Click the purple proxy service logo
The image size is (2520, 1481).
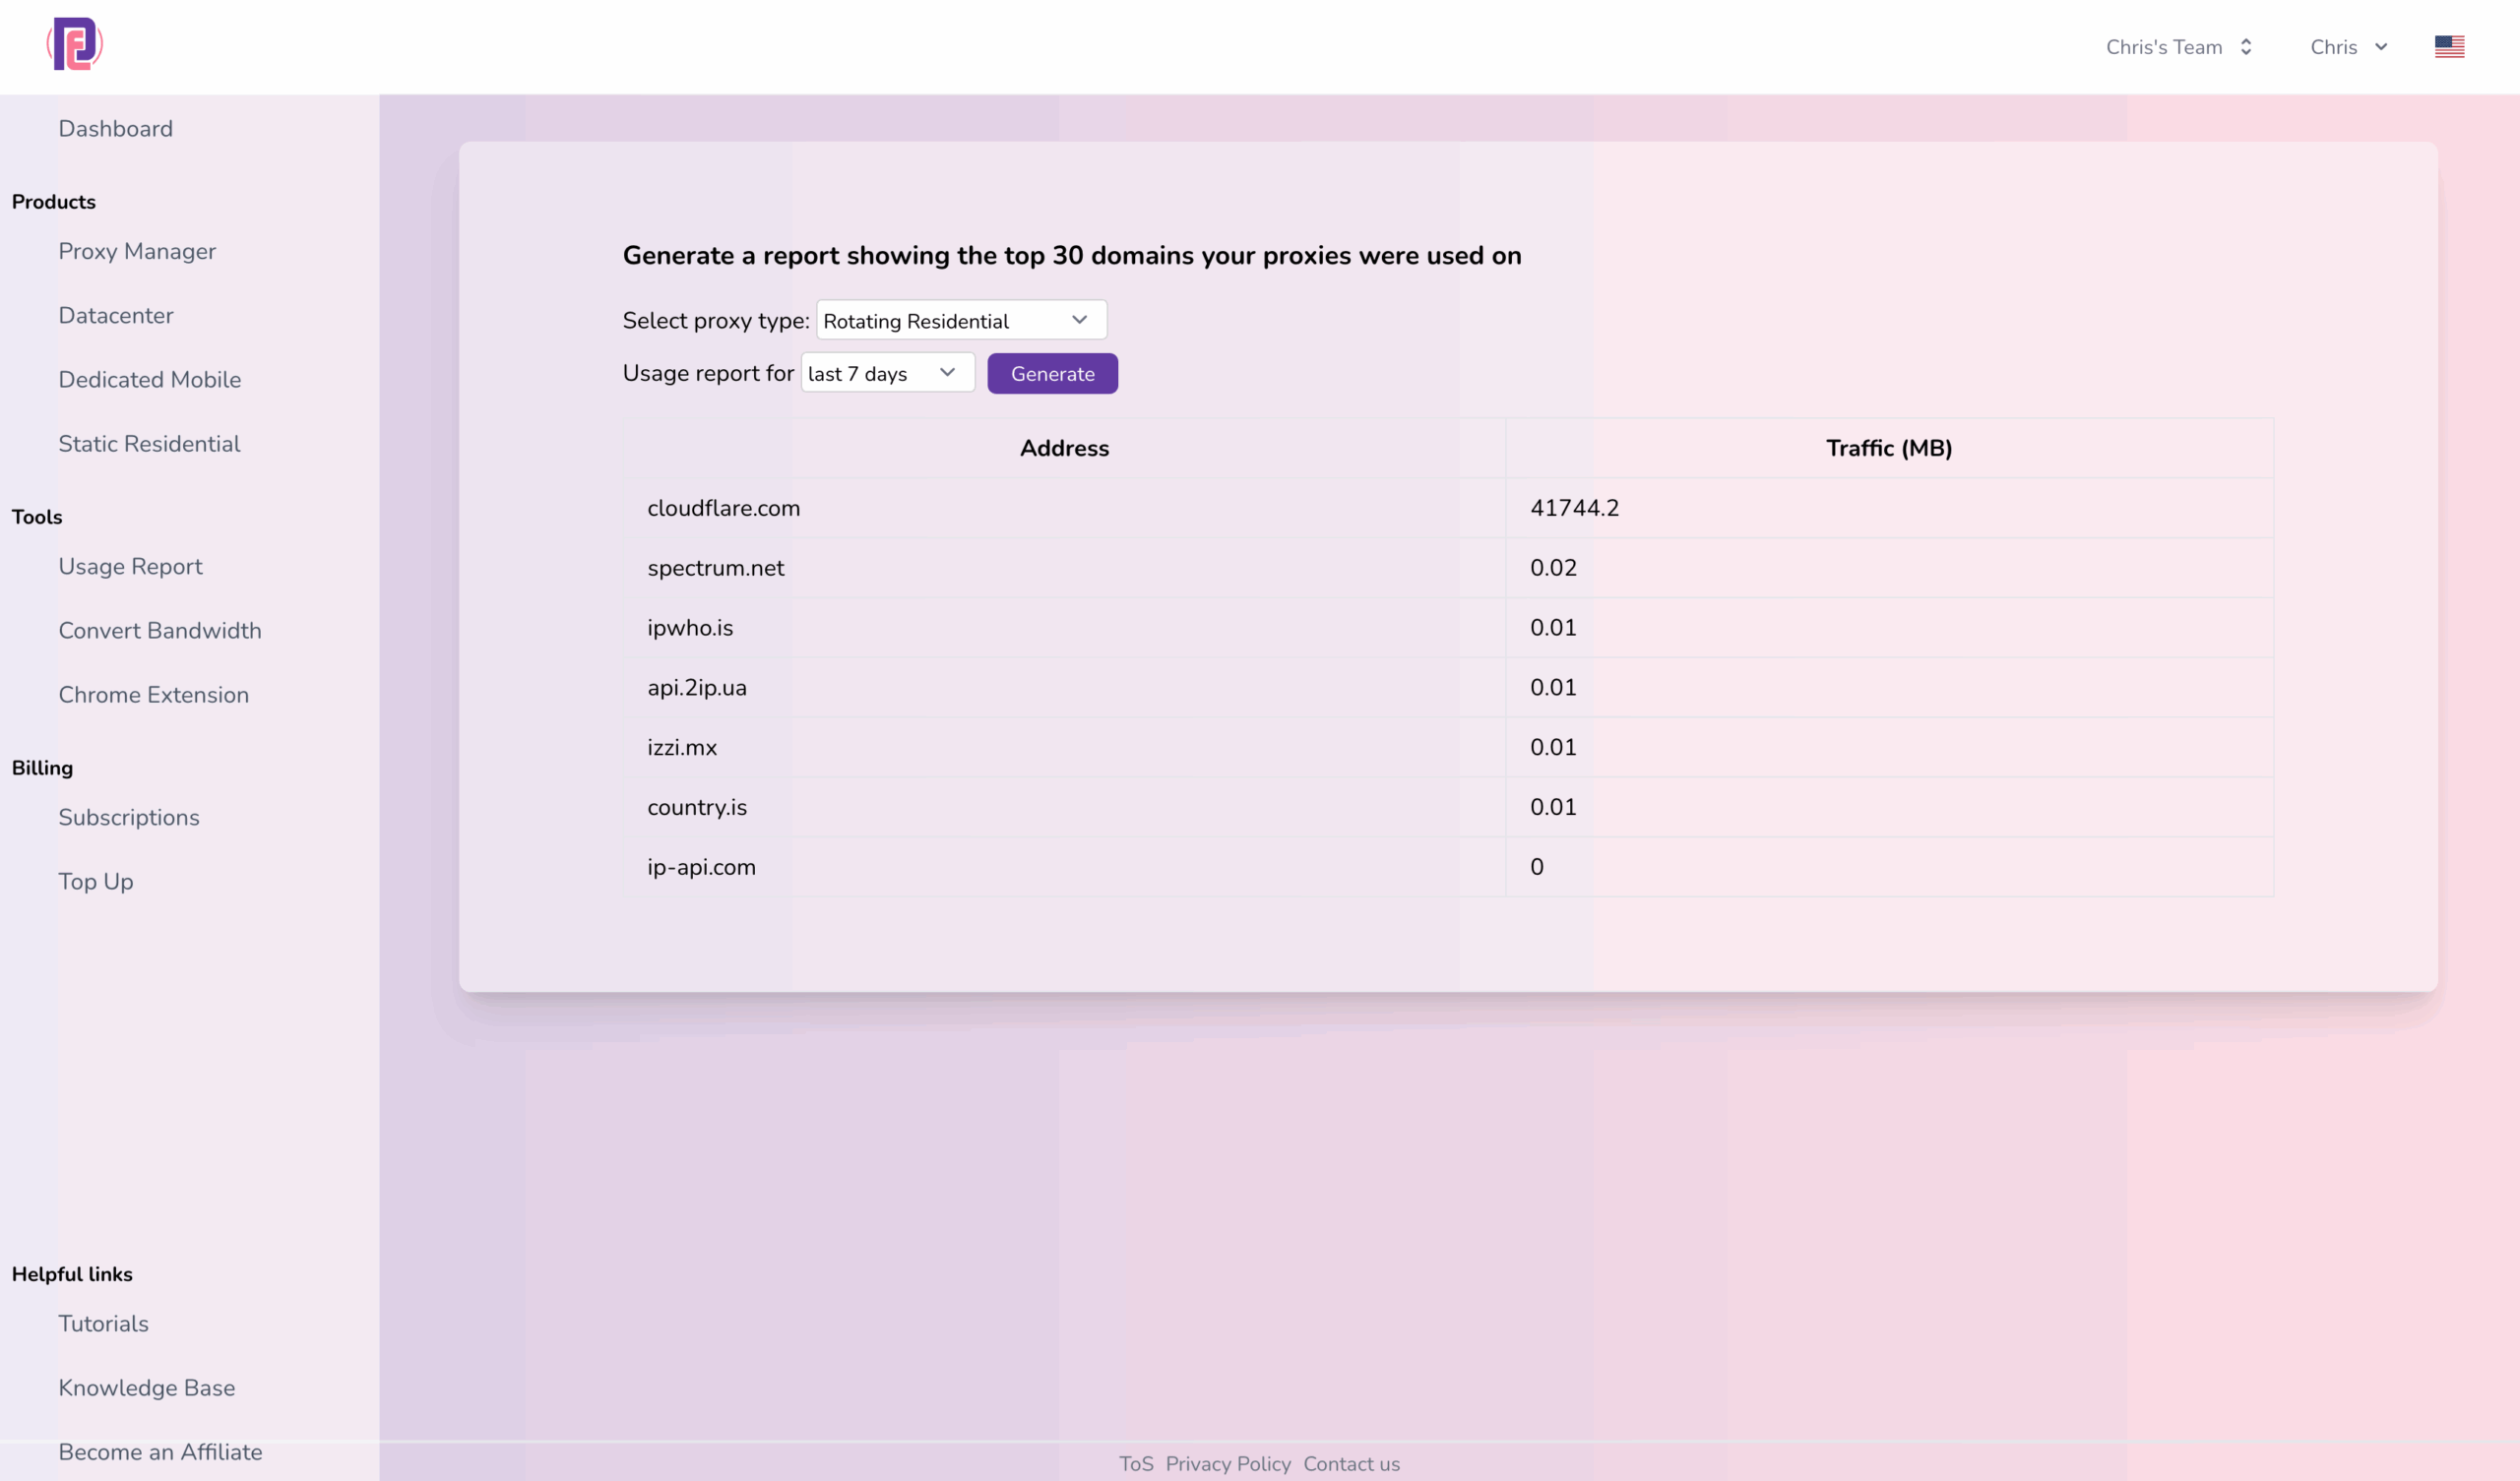pyautogui.click(x=75, y=44)
